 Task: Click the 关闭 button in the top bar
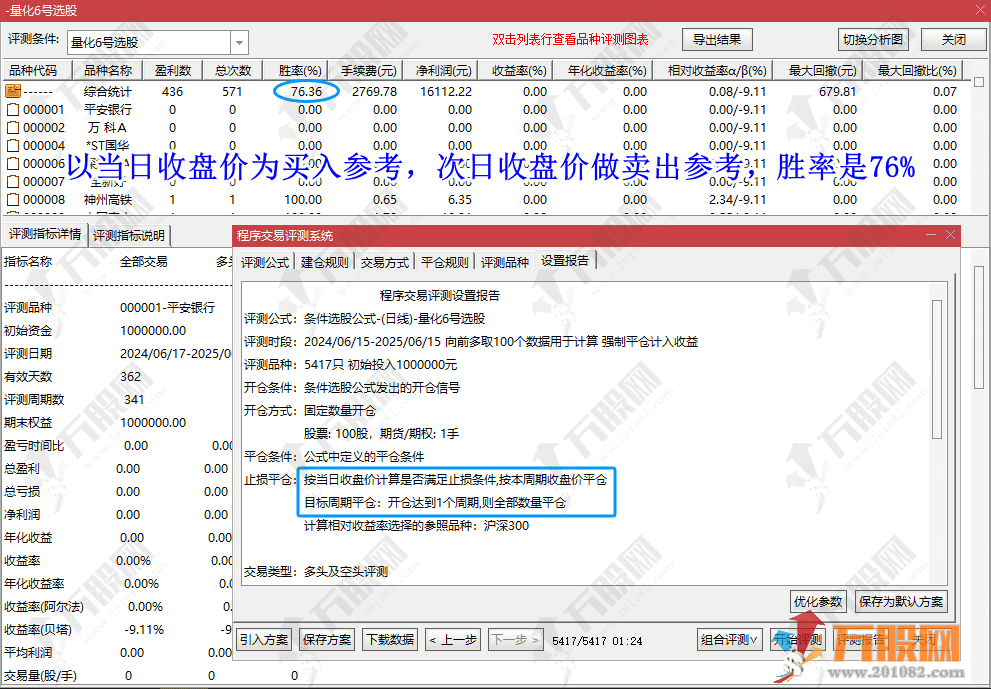pos(953,39)
